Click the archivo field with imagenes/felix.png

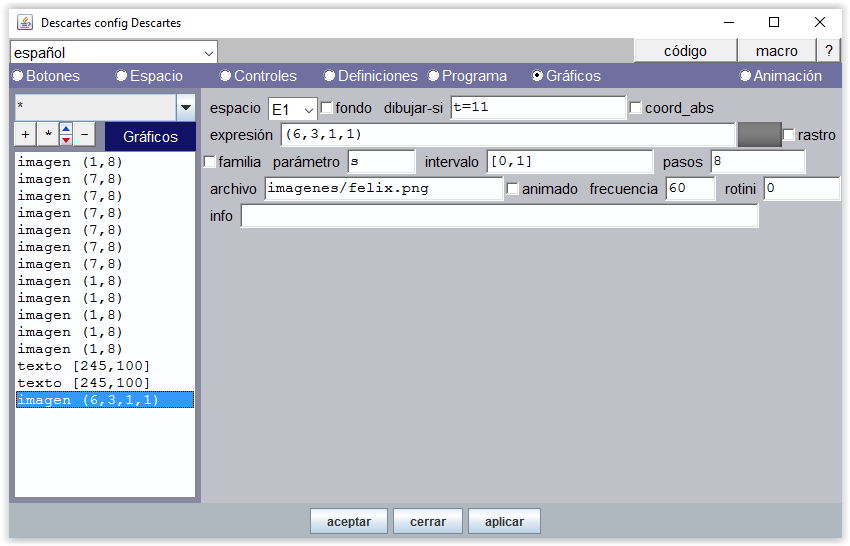[383, 189]
